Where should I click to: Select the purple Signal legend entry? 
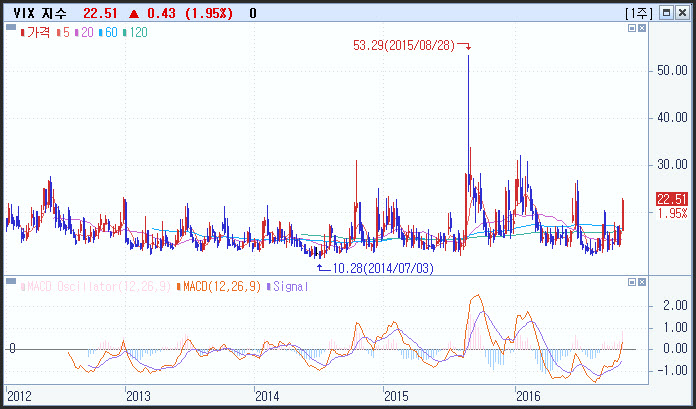(x=288, y=286)
